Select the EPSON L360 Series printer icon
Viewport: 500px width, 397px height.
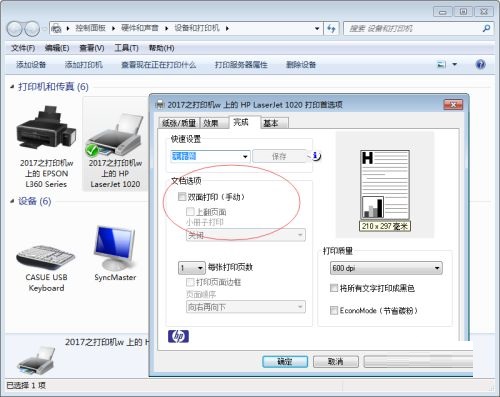tap(46, 128)
